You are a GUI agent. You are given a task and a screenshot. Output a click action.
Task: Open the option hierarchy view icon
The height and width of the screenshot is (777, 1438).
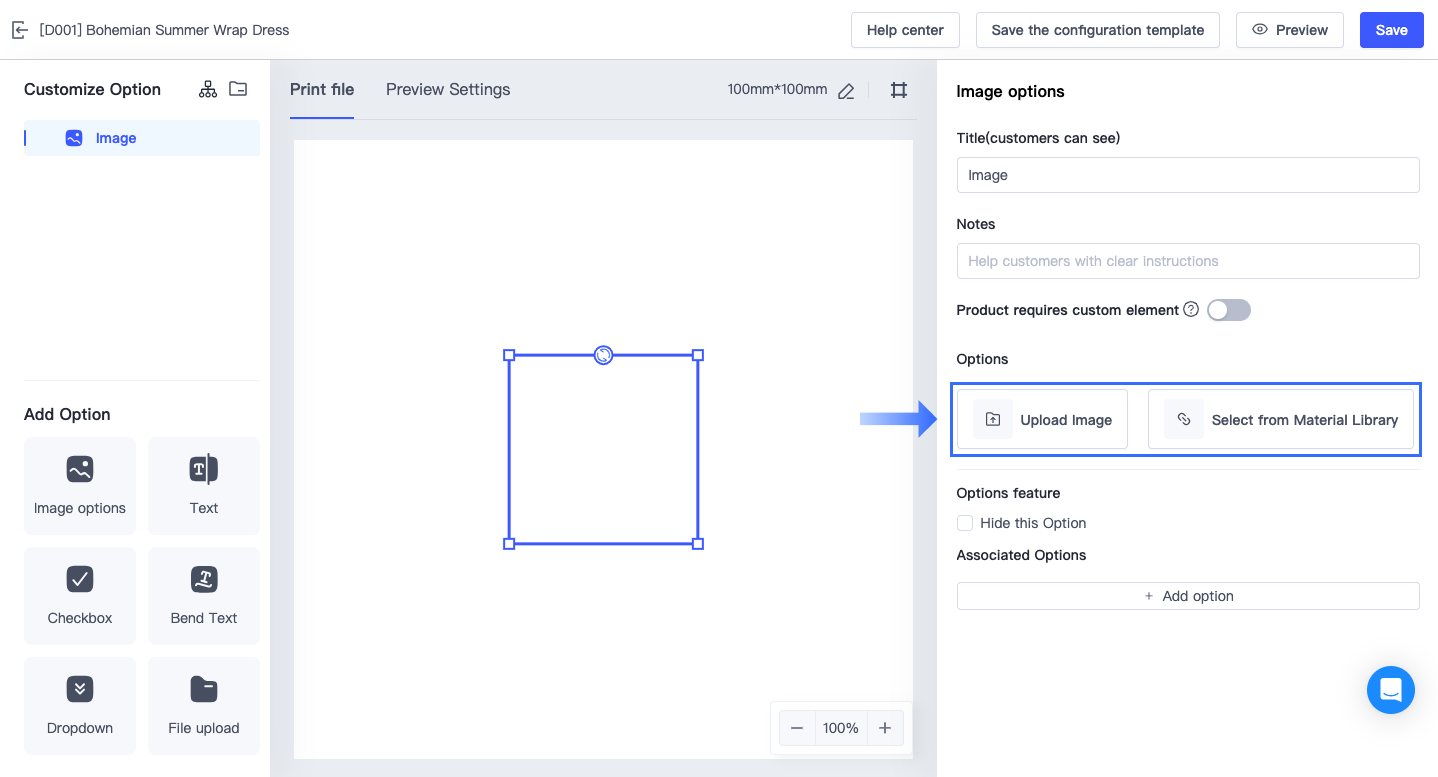pyautogui.click(x=207, y=89)
